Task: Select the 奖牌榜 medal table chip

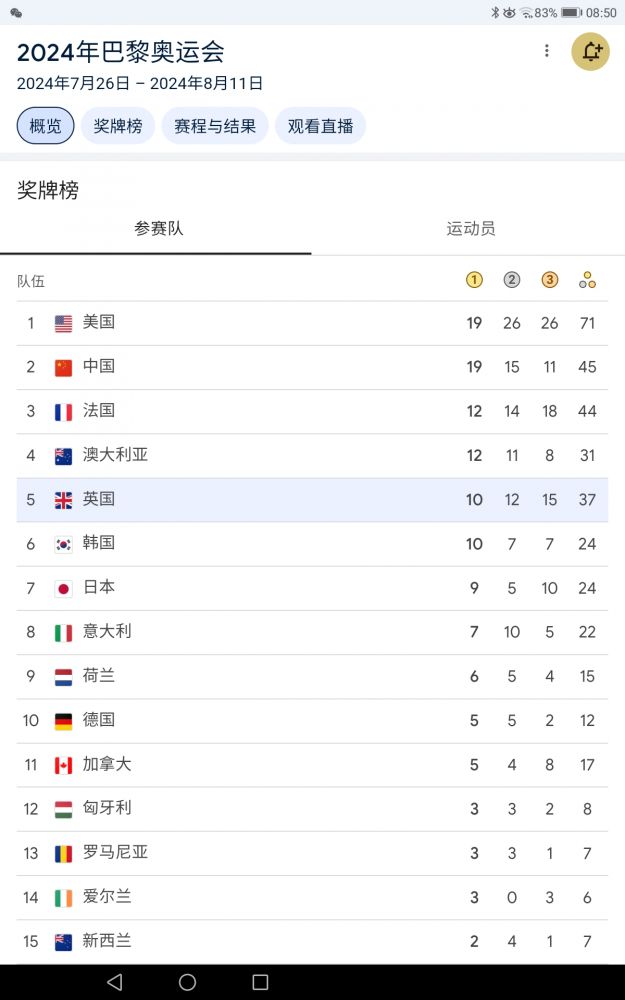Action: [118, 126]
